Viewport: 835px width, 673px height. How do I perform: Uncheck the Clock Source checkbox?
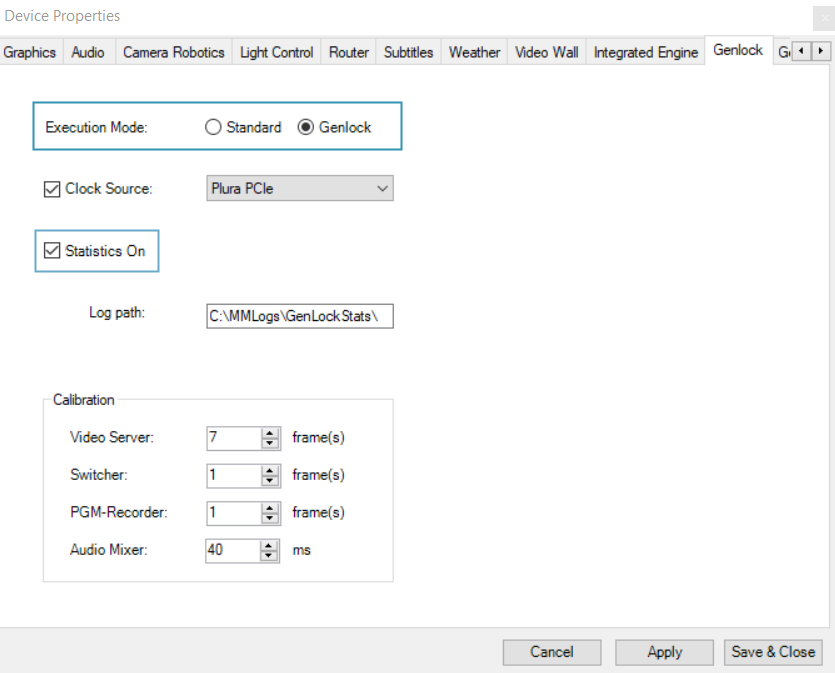click(x=53, y=188)
